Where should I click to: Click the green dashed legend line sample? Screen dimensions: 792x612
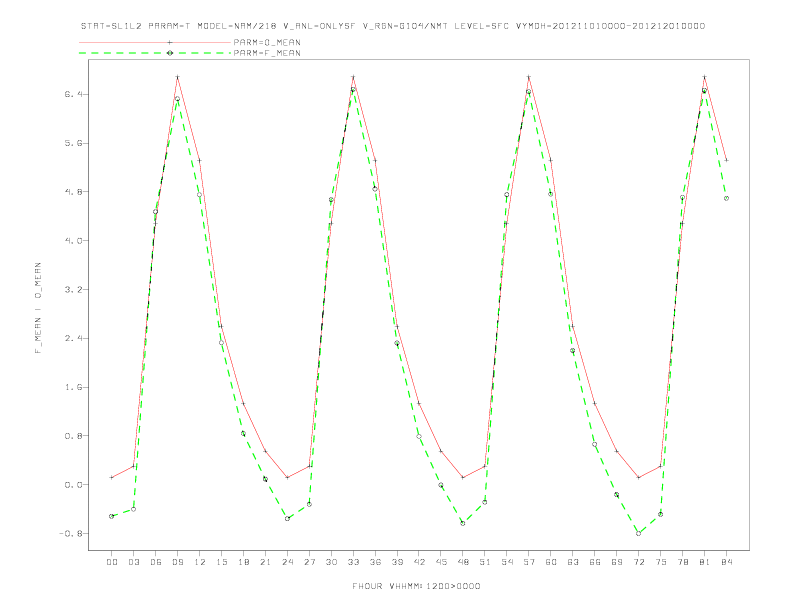click(x=155, y=53)
